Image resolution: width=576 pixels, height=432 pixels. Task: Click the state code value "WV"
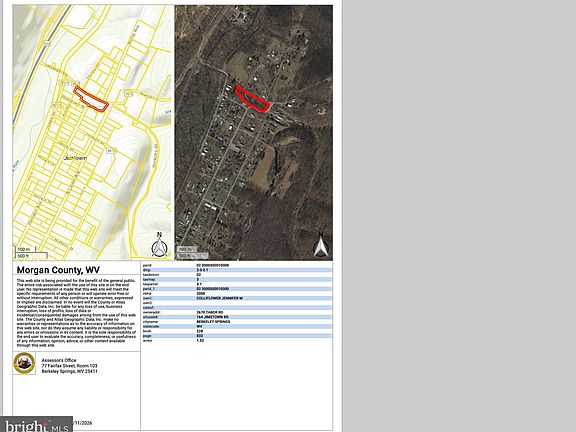pos(199,326)
